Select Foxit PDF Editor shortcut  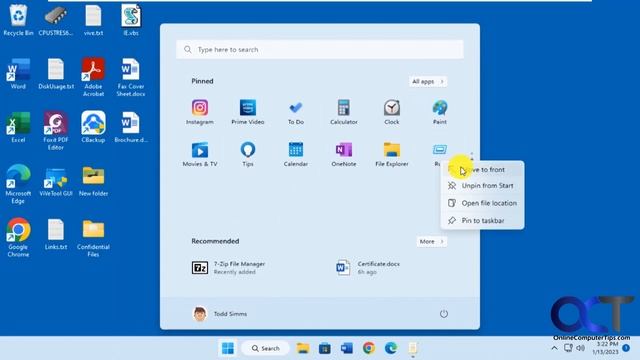pos(56,131)
